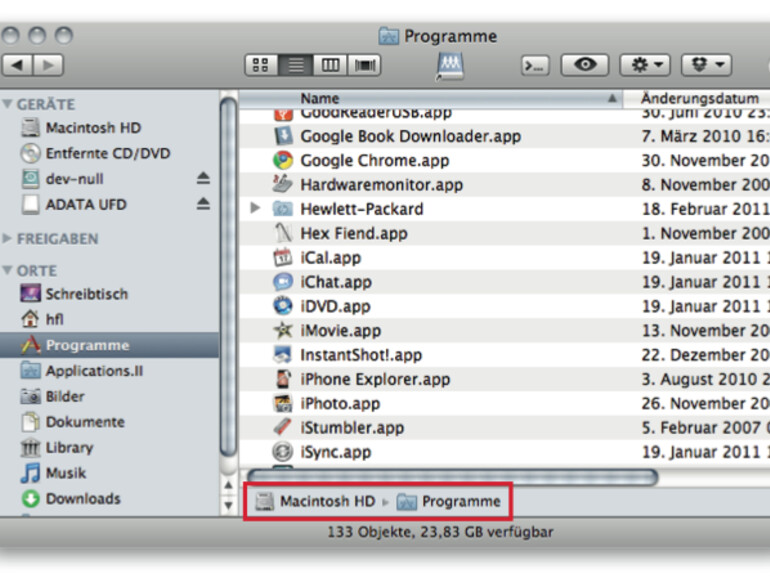Click the iDVD app icon
The width and height of the screenshot is (770, 578).
click(283, 306)
